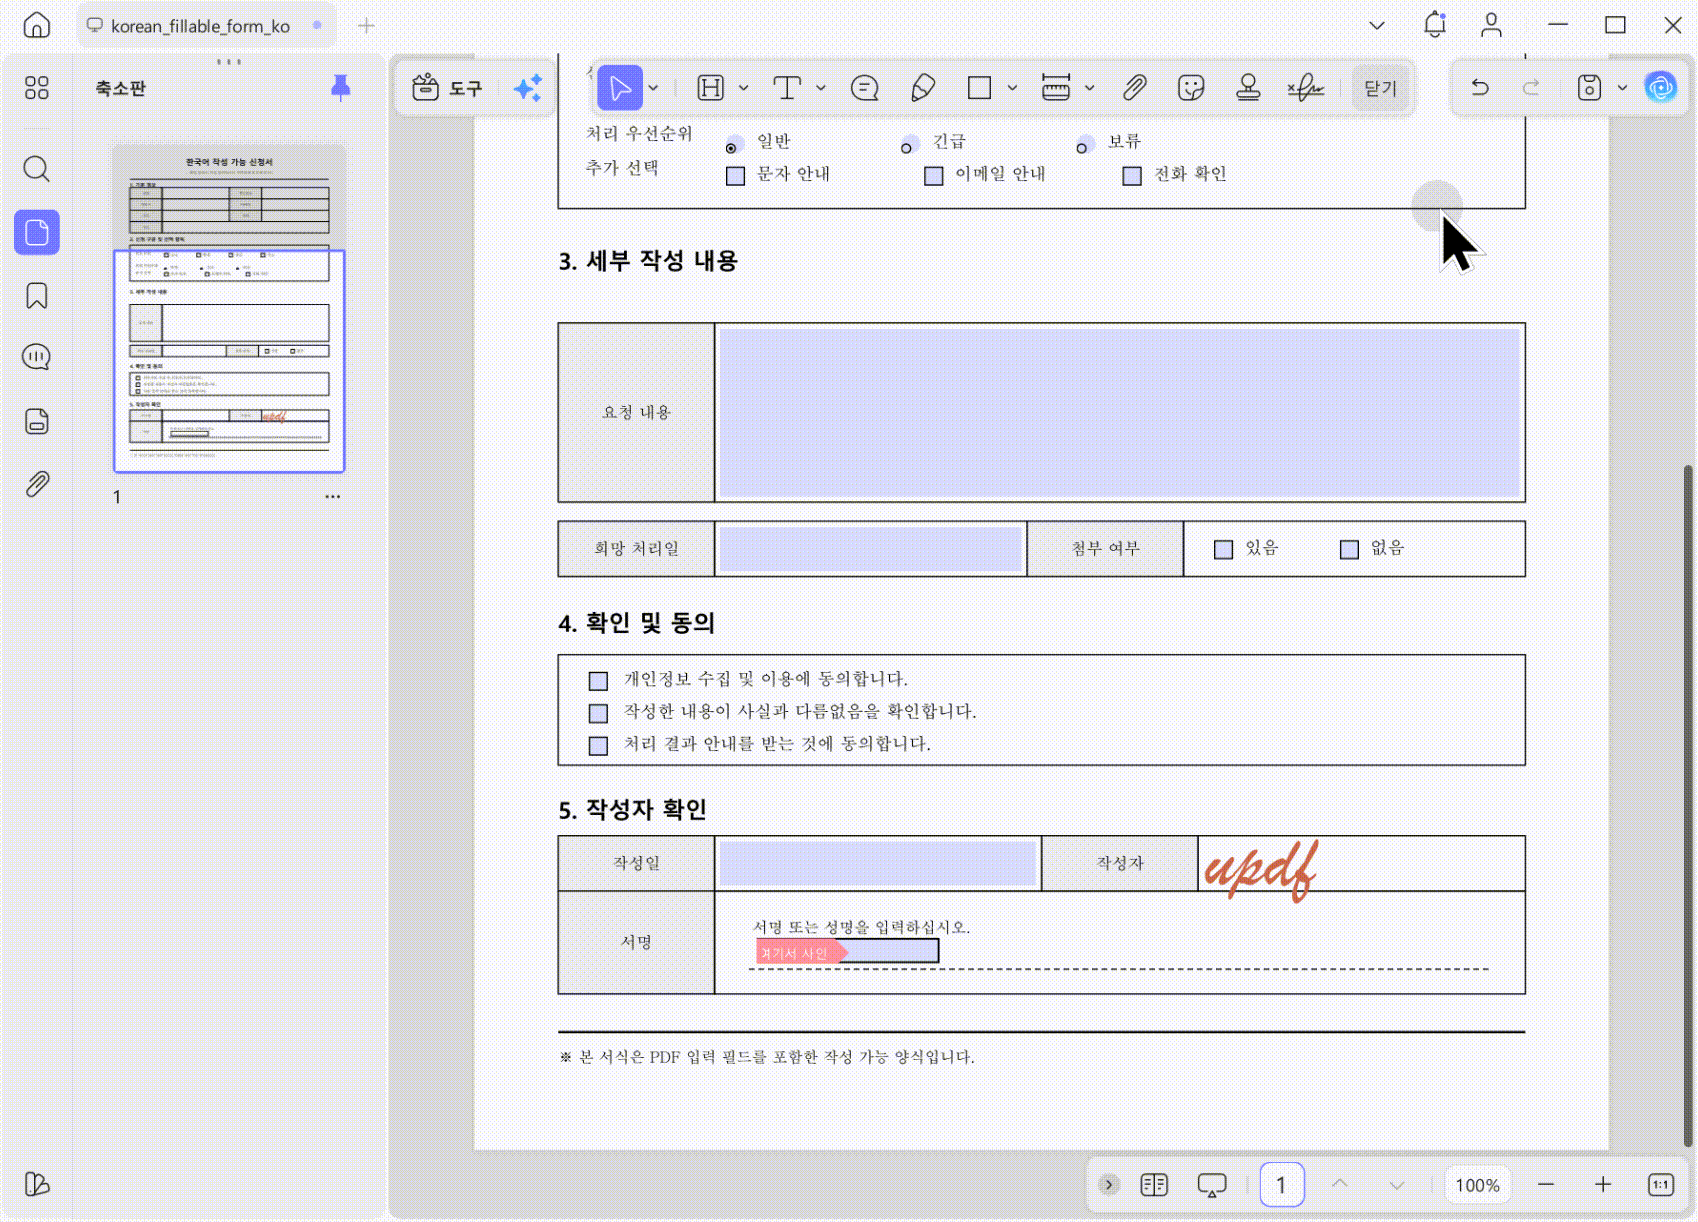Toggle two-page reading view icon
Screen dimensions: 1698x1222
(1154, 1185)
